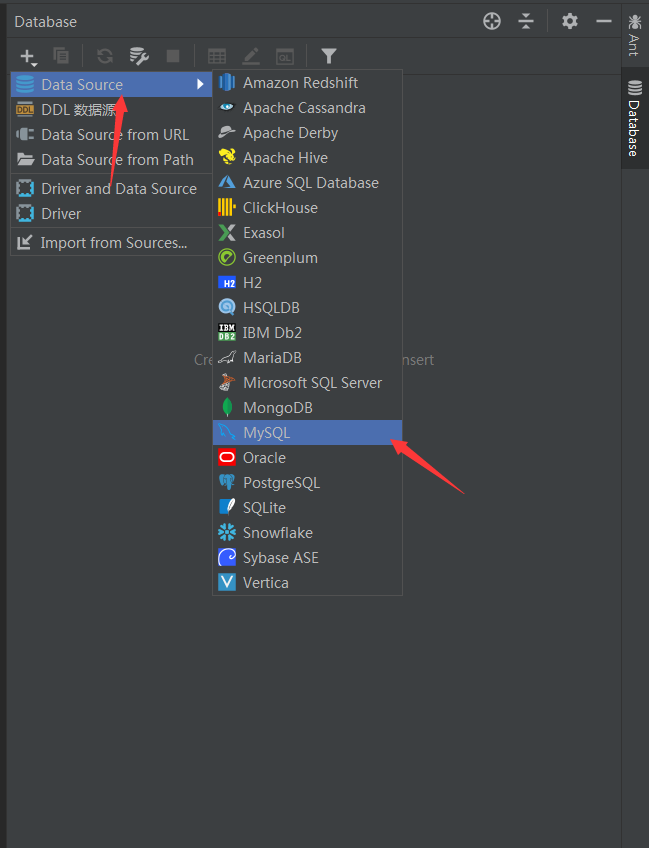Click the Collapse All icon

(526, 22)
